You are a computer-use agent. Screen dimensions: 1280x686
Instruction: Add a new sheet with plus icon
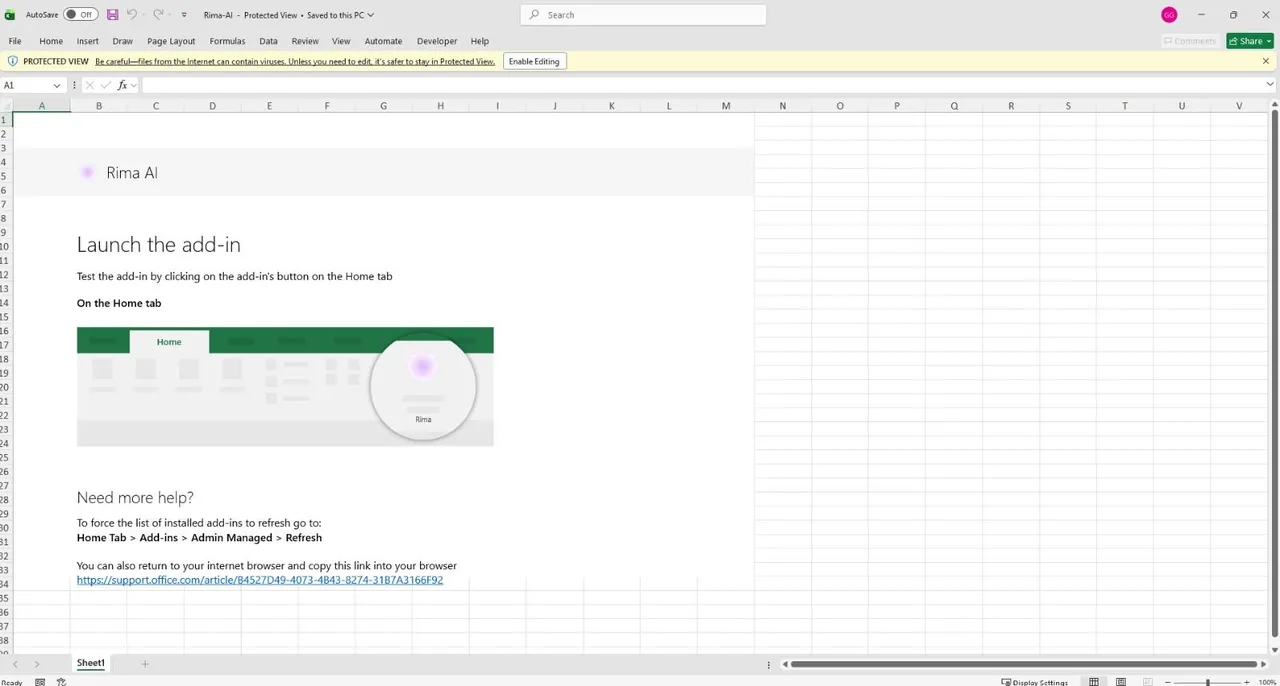click(x=144, y=664)
